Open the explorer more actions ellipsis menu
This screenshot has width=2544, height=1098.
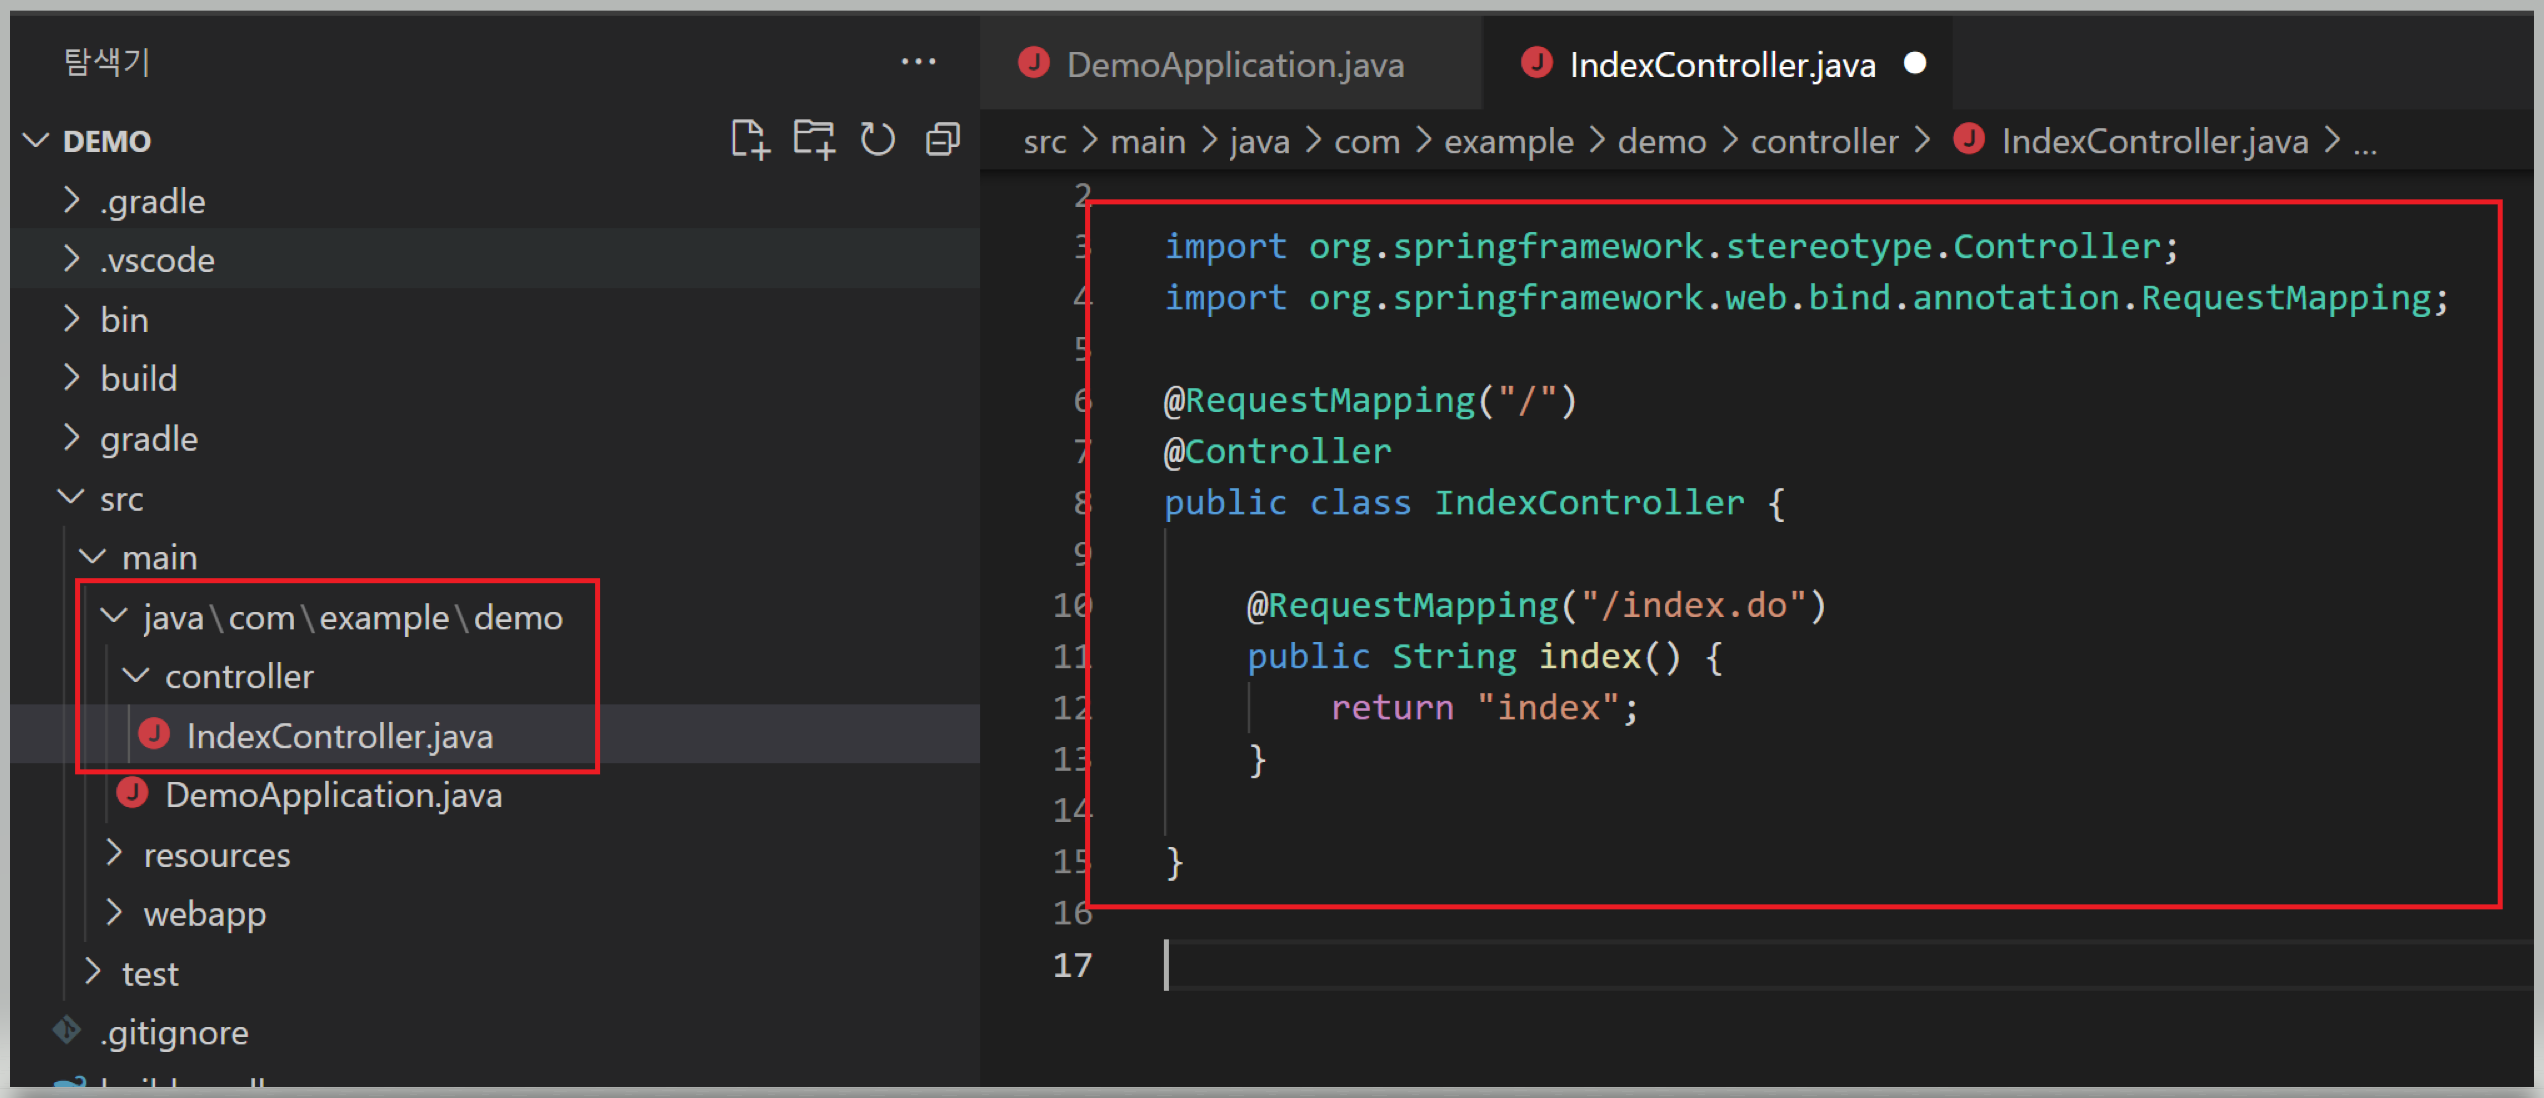pos(918,62)
